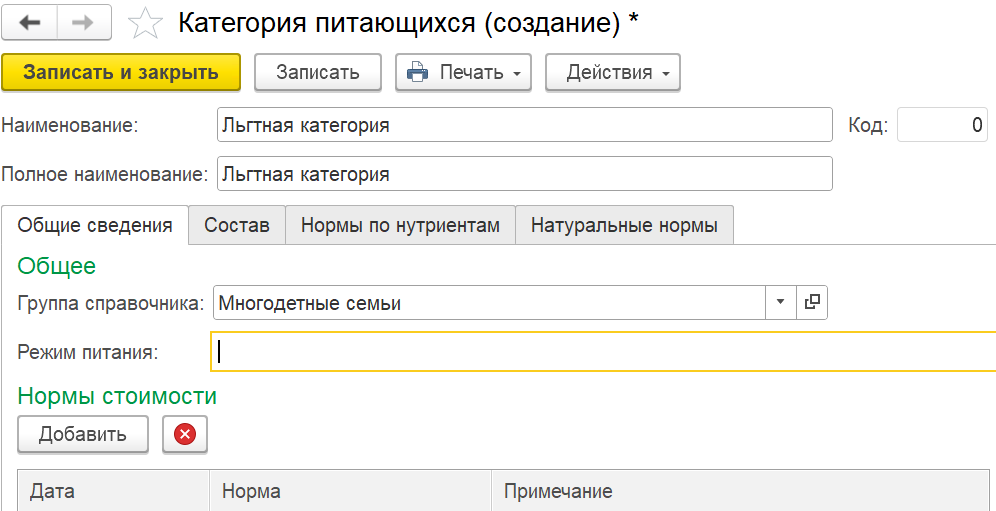The width and height of the screenshot is (996, 511).
Task: Expand the Группа справочника dropdown list
Action: coord(780,302)
